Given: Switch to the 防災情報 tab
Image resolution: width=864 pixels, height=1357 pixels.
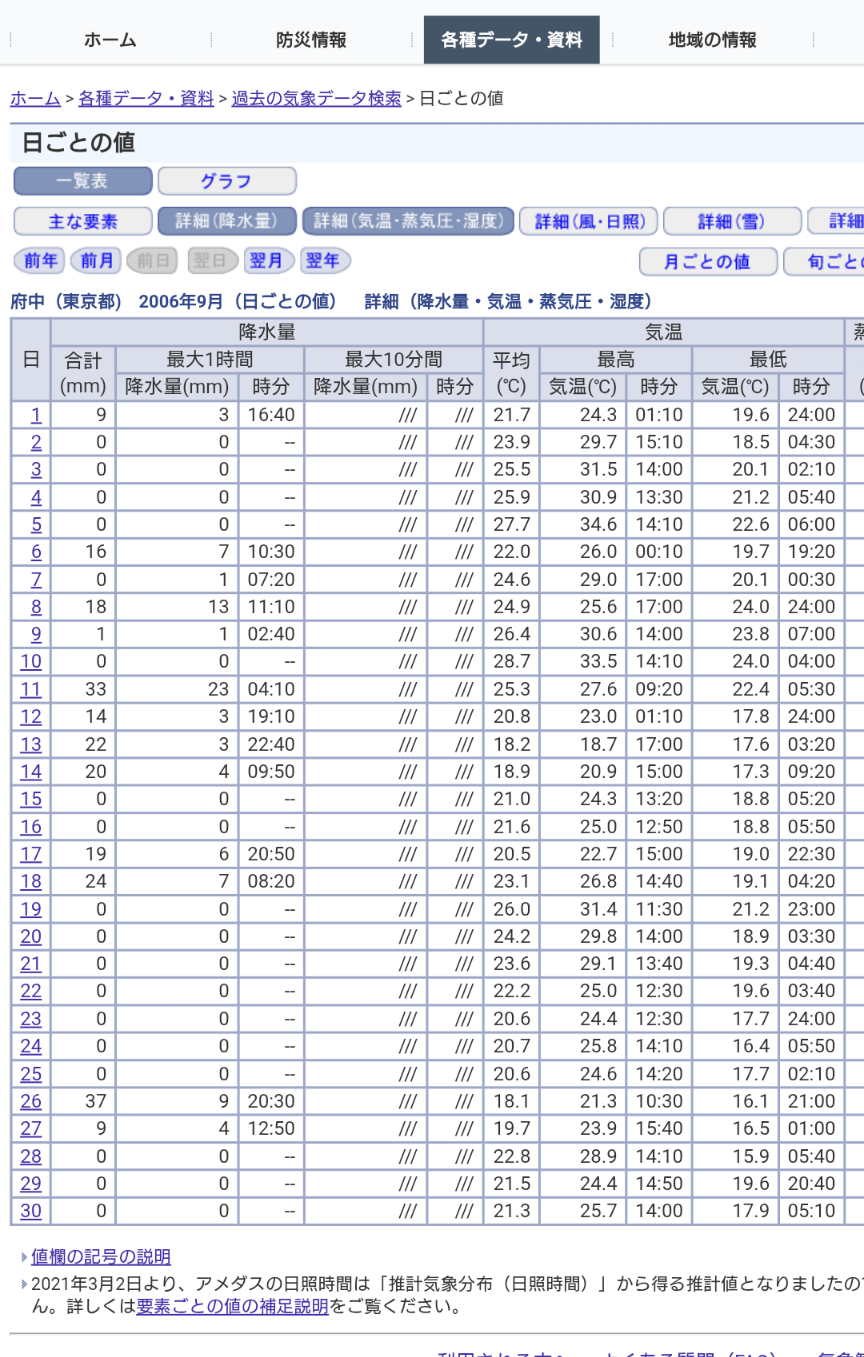Looking at the screenshot, I should click(311, 40).
